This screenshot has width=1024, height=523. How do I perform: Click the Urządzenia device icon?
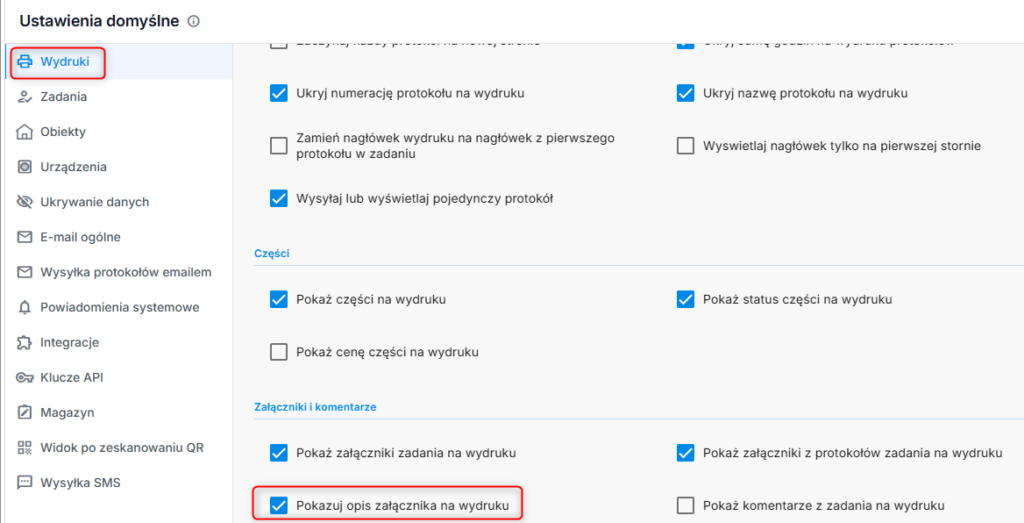(25, 167)
